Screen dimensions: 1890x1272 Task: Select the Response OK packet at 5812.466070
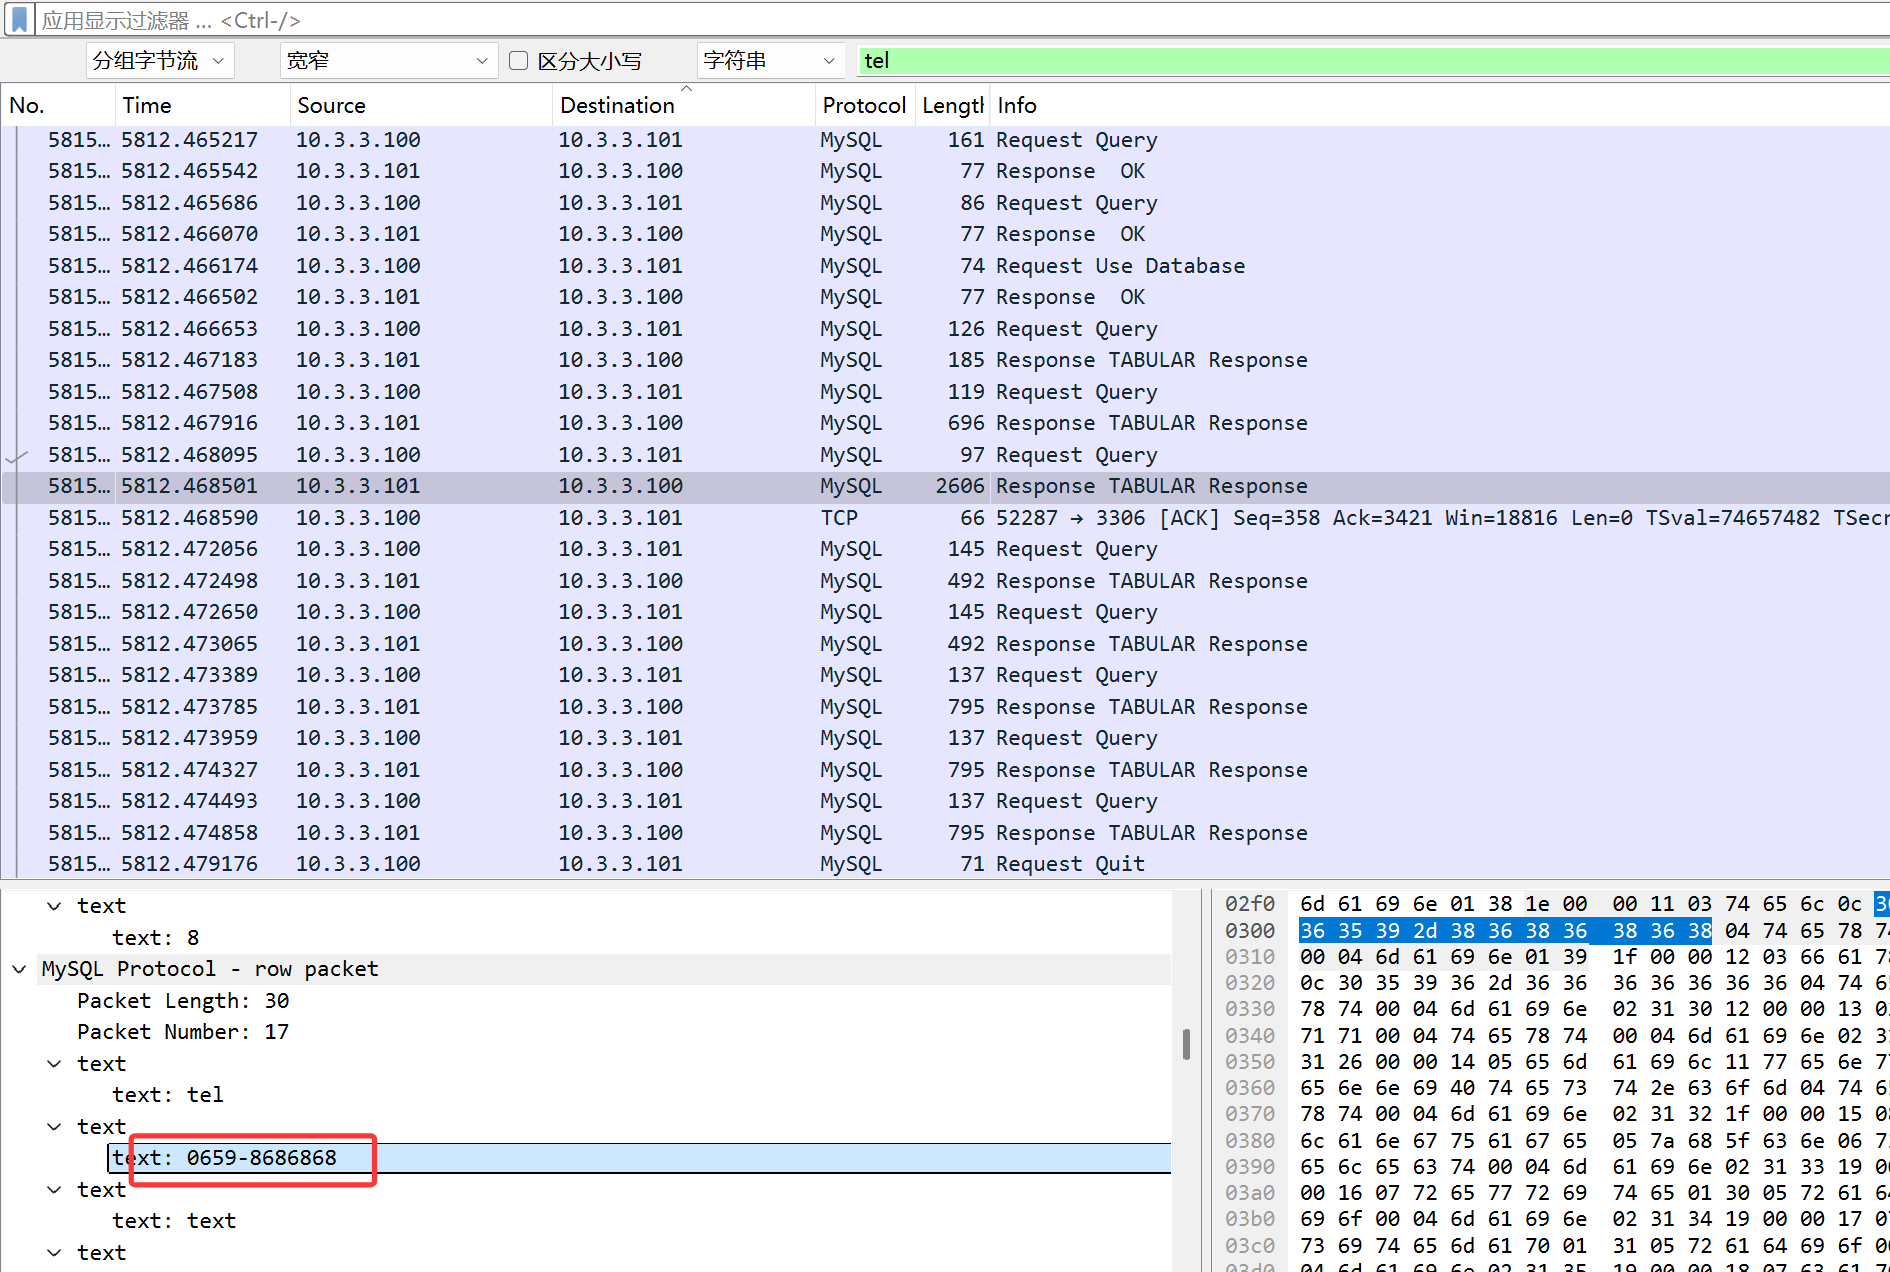[x=945, y=234]
